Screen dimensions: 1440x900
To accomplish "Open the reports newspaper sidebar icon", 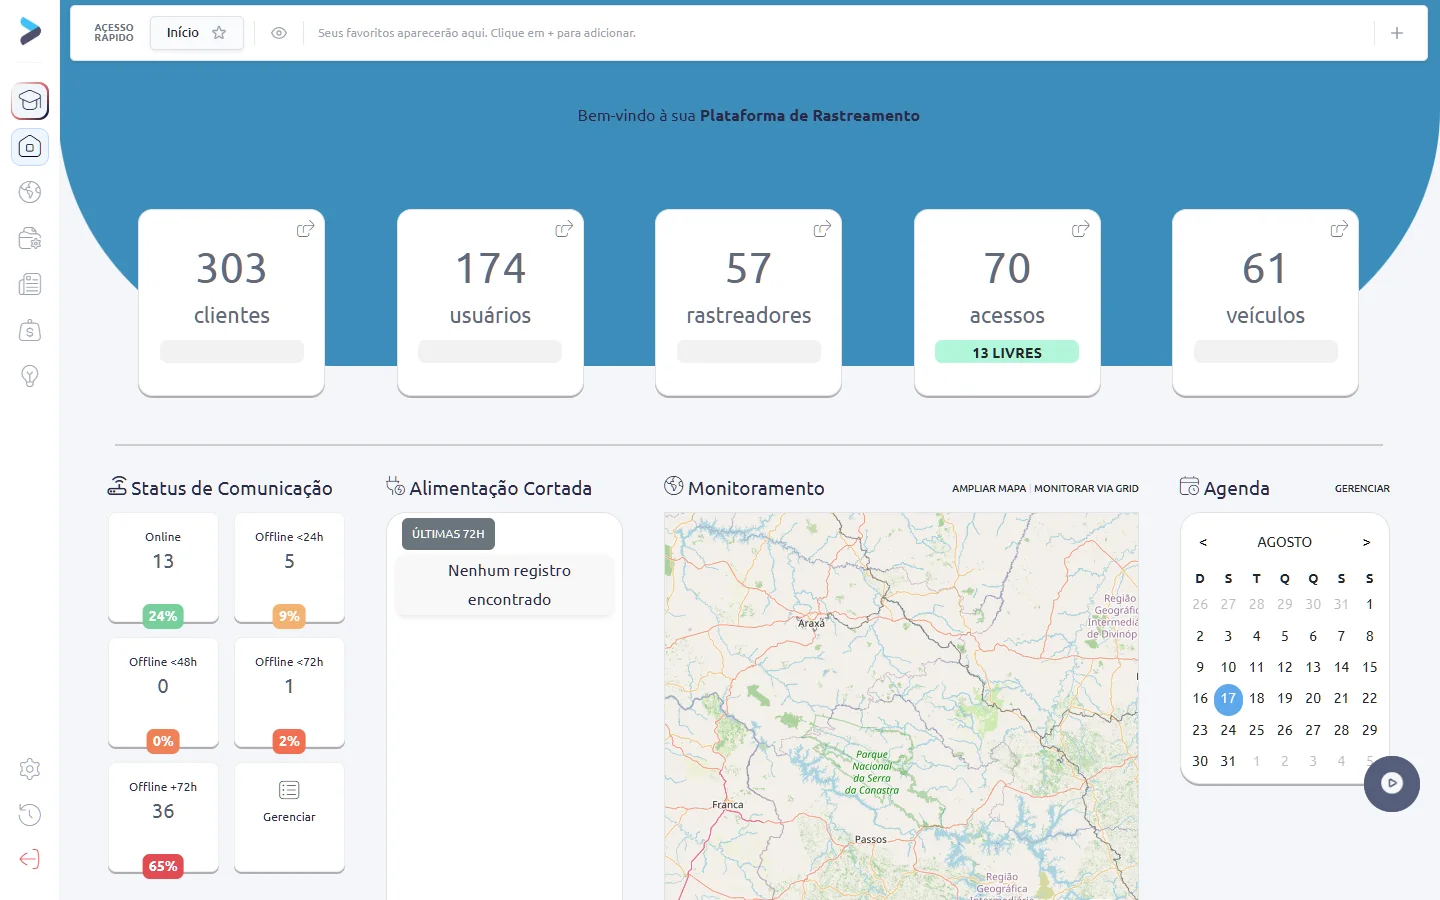I will 30,284.
